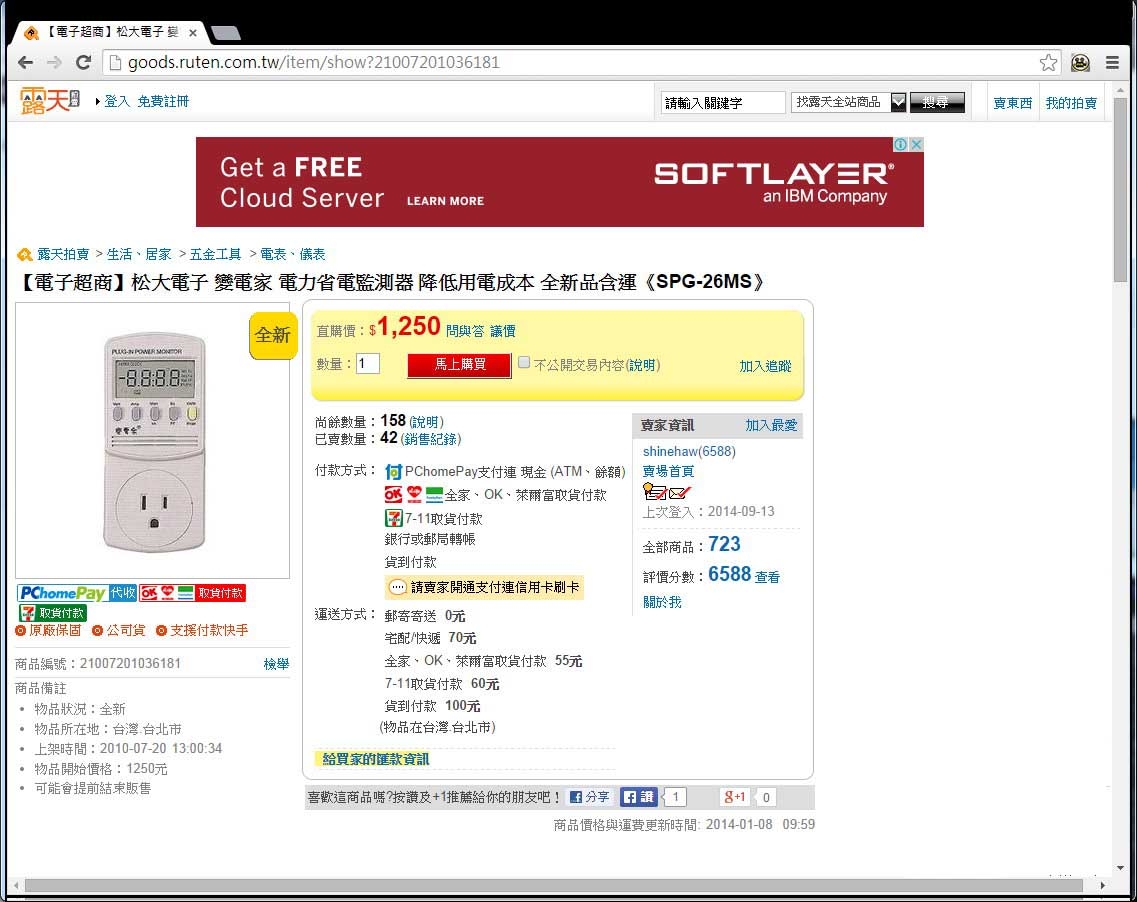Click the 7-11 取貨付款 payment icon
The width and height of the screenshot is (1137, 902).
pos(393,518)
